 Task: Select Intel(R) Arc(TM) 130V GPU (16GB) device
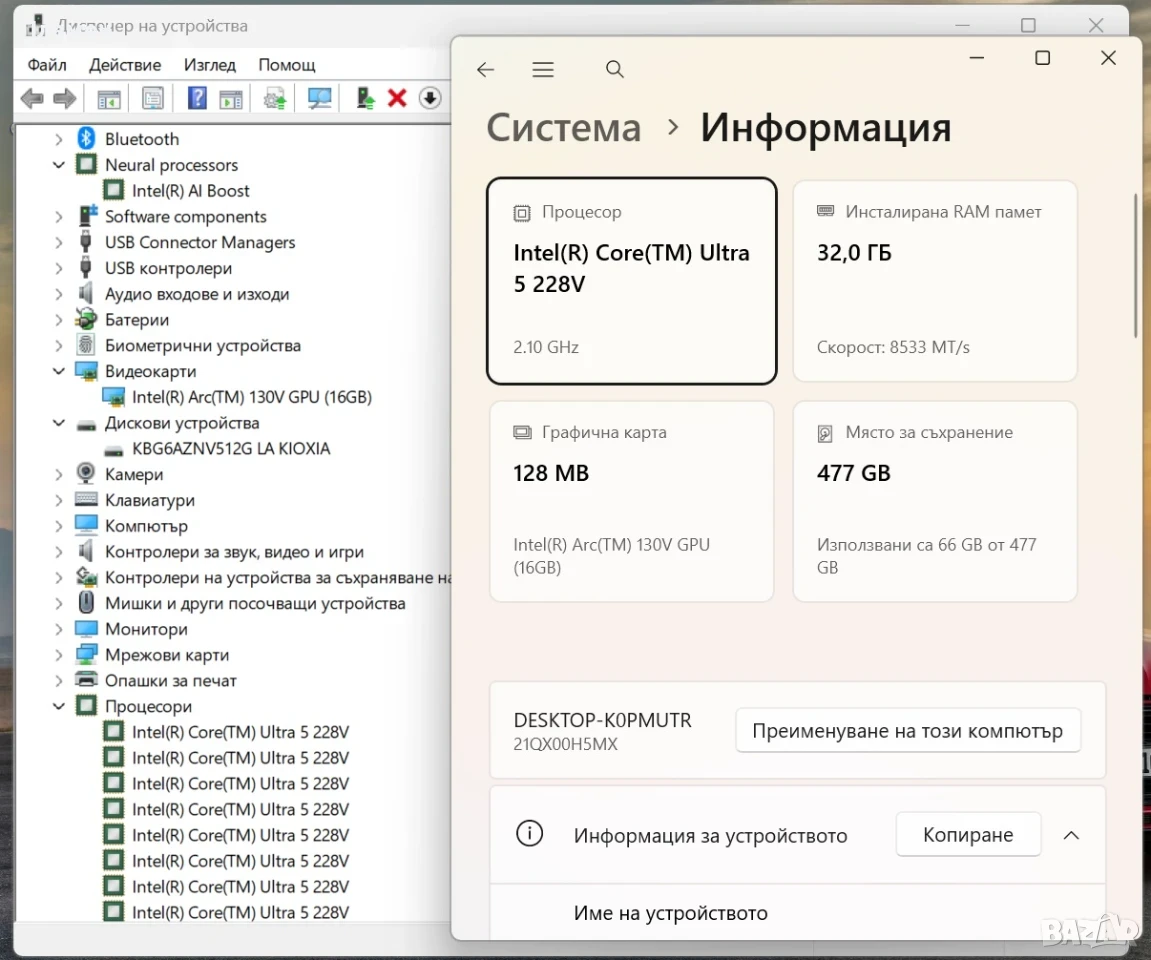point(252,397)
